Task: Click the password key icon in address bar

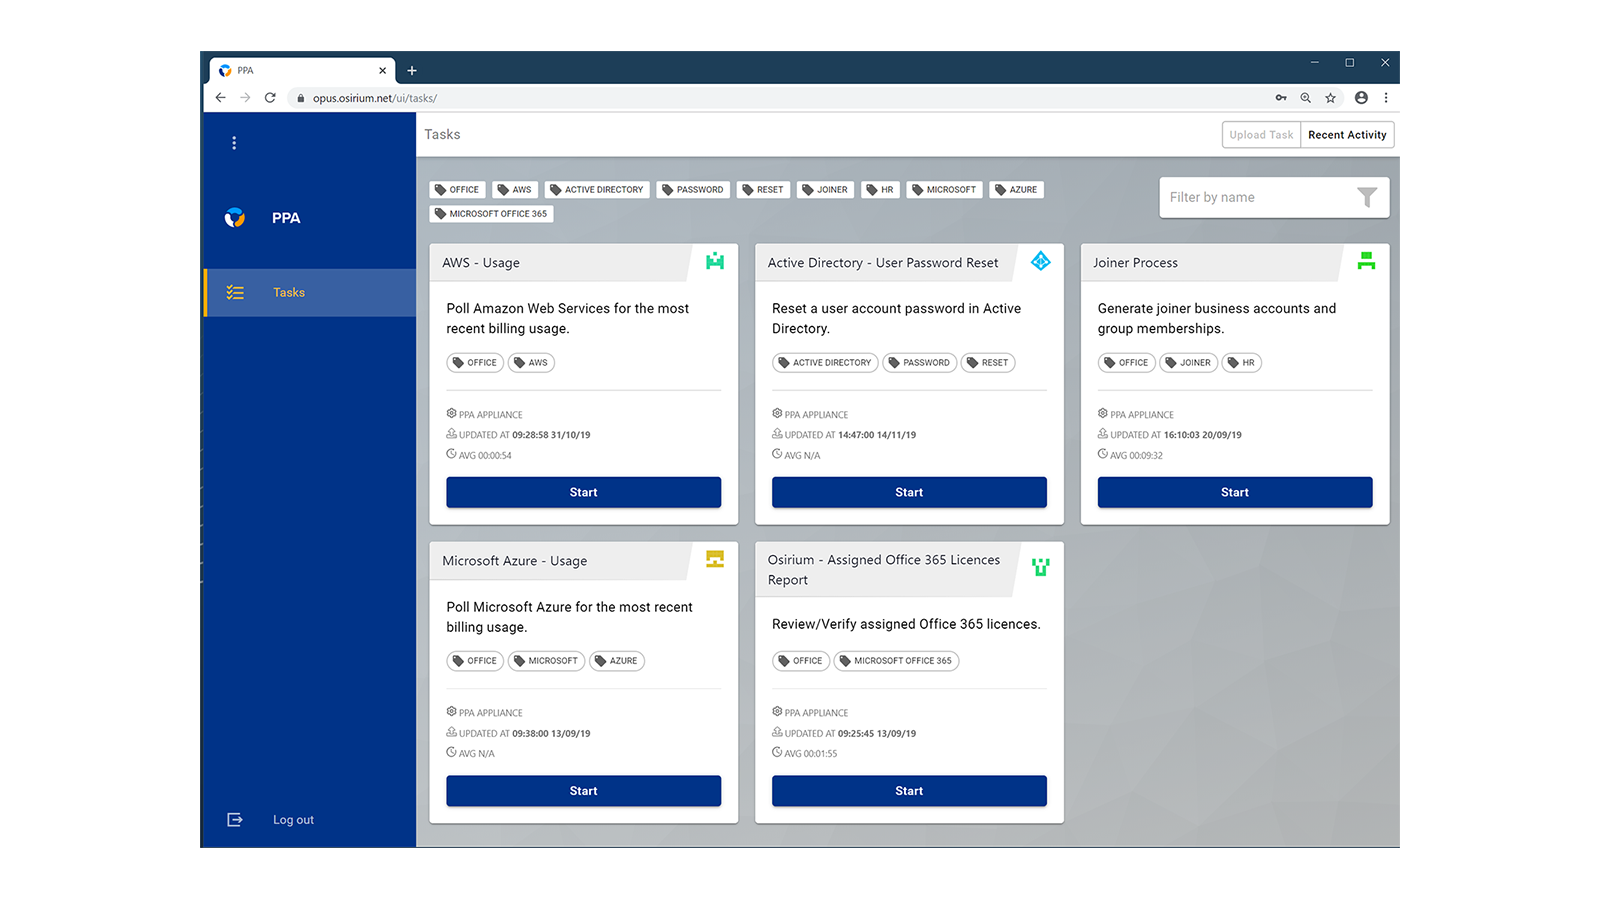Action: pyautogui.click(x=1281, y=98)
